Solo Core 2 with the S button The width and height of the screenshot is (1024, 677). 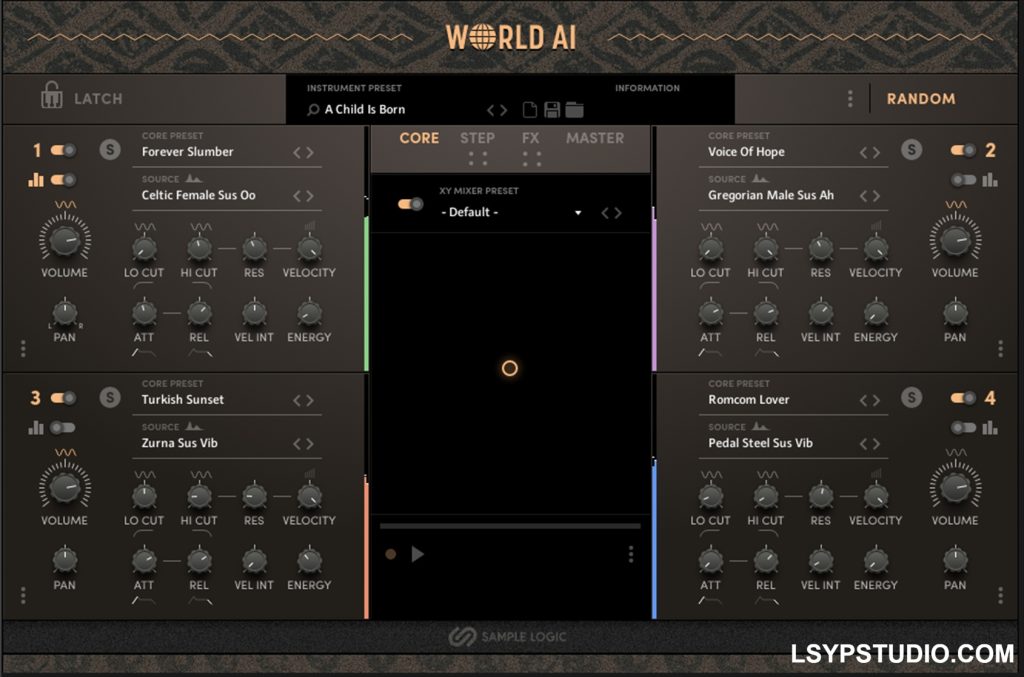(x=912, y=150)
